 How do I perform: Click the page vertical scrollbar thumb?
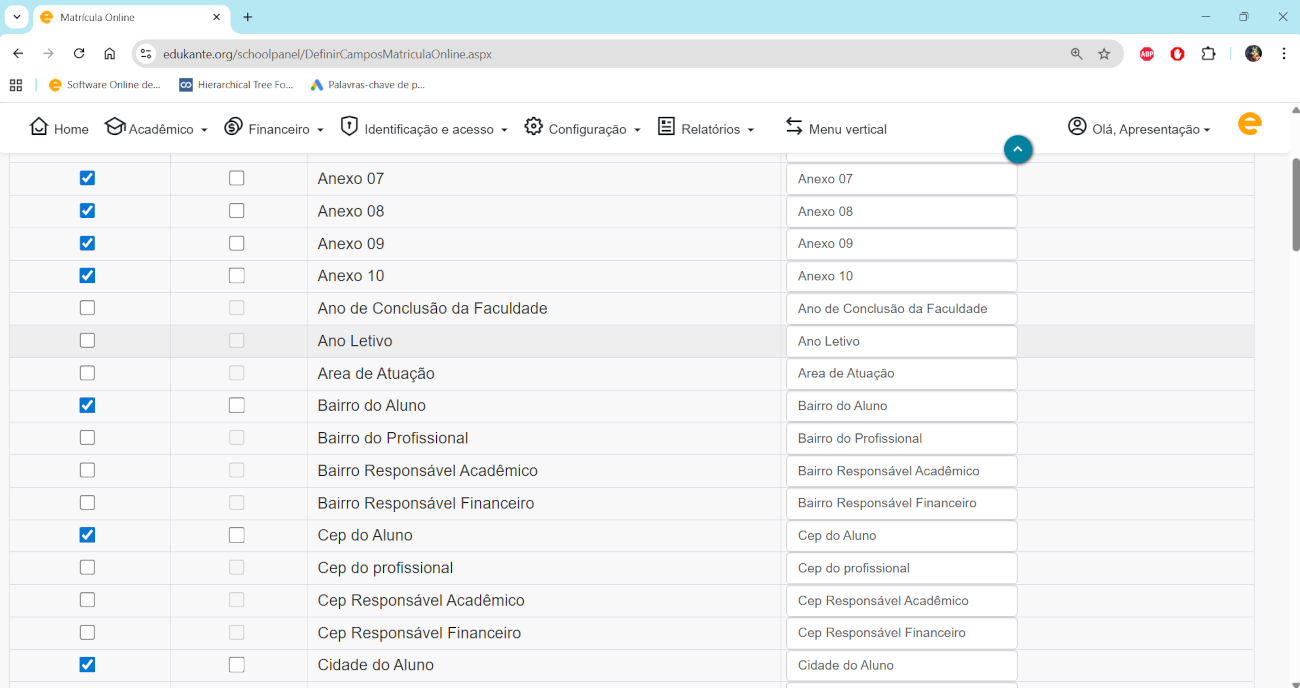(x=1295, y=205)
